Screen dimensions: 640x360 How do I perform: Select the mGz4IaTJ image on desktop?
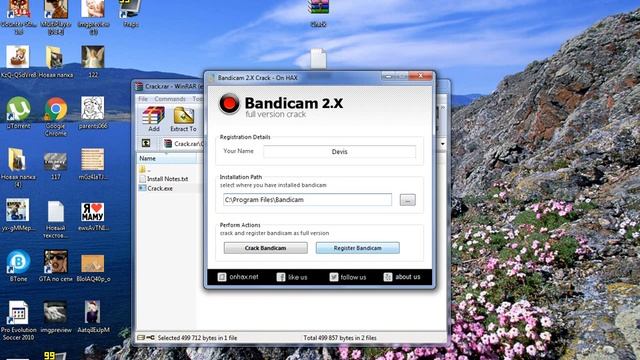(x=93, y=164)
